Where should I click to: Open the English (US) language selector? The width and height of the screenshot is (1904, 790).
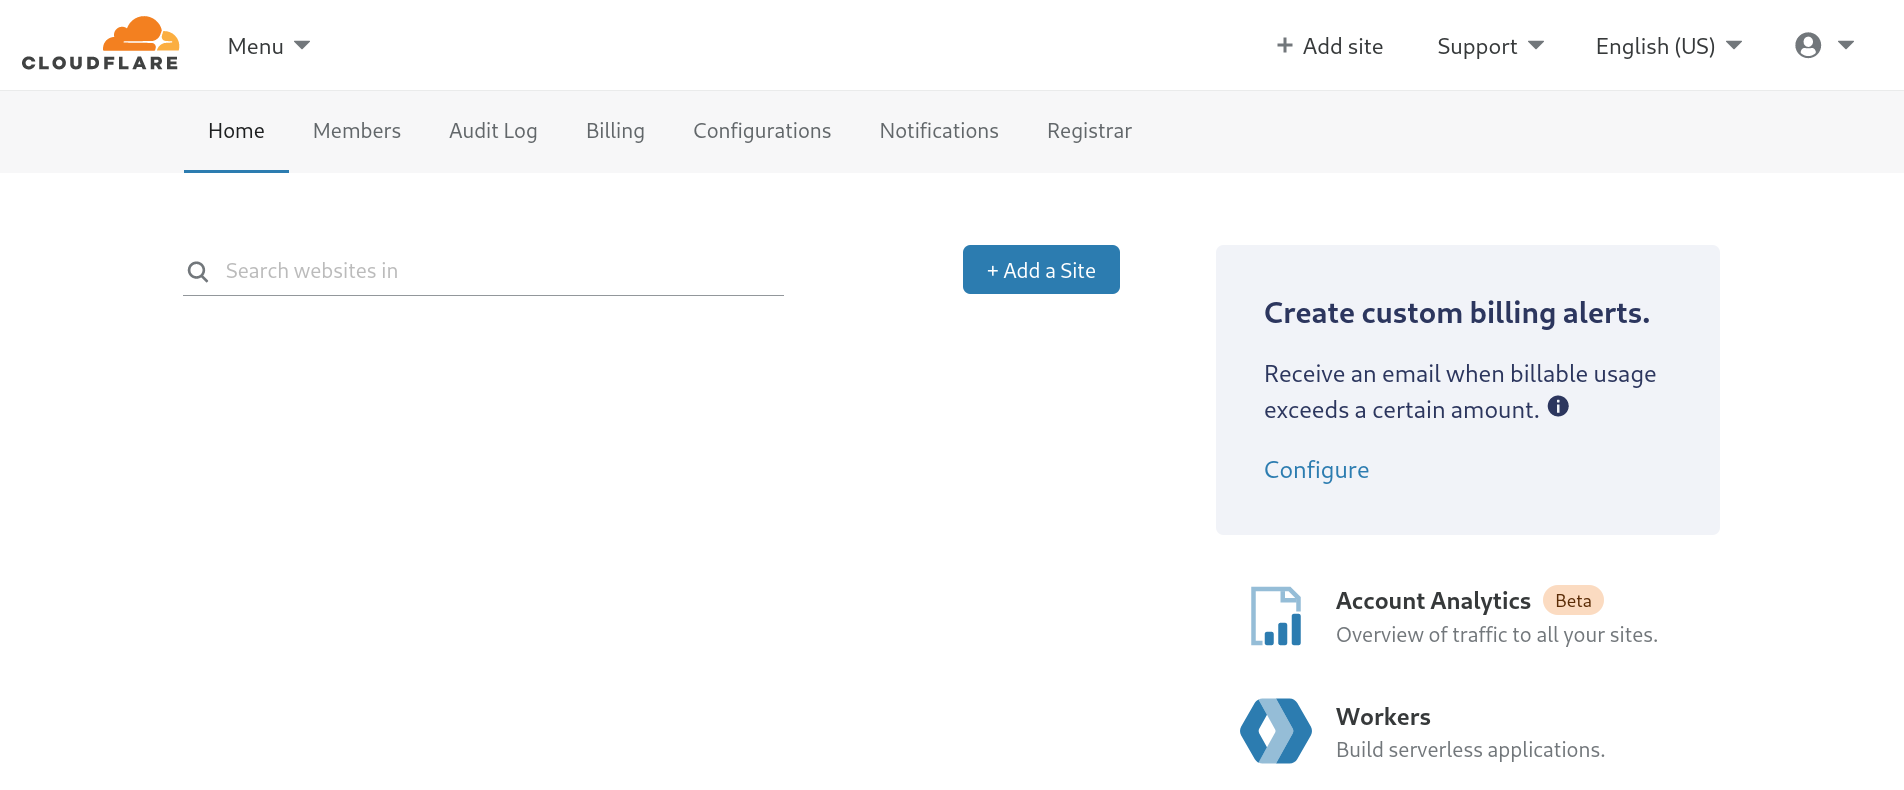point(1669,46)
